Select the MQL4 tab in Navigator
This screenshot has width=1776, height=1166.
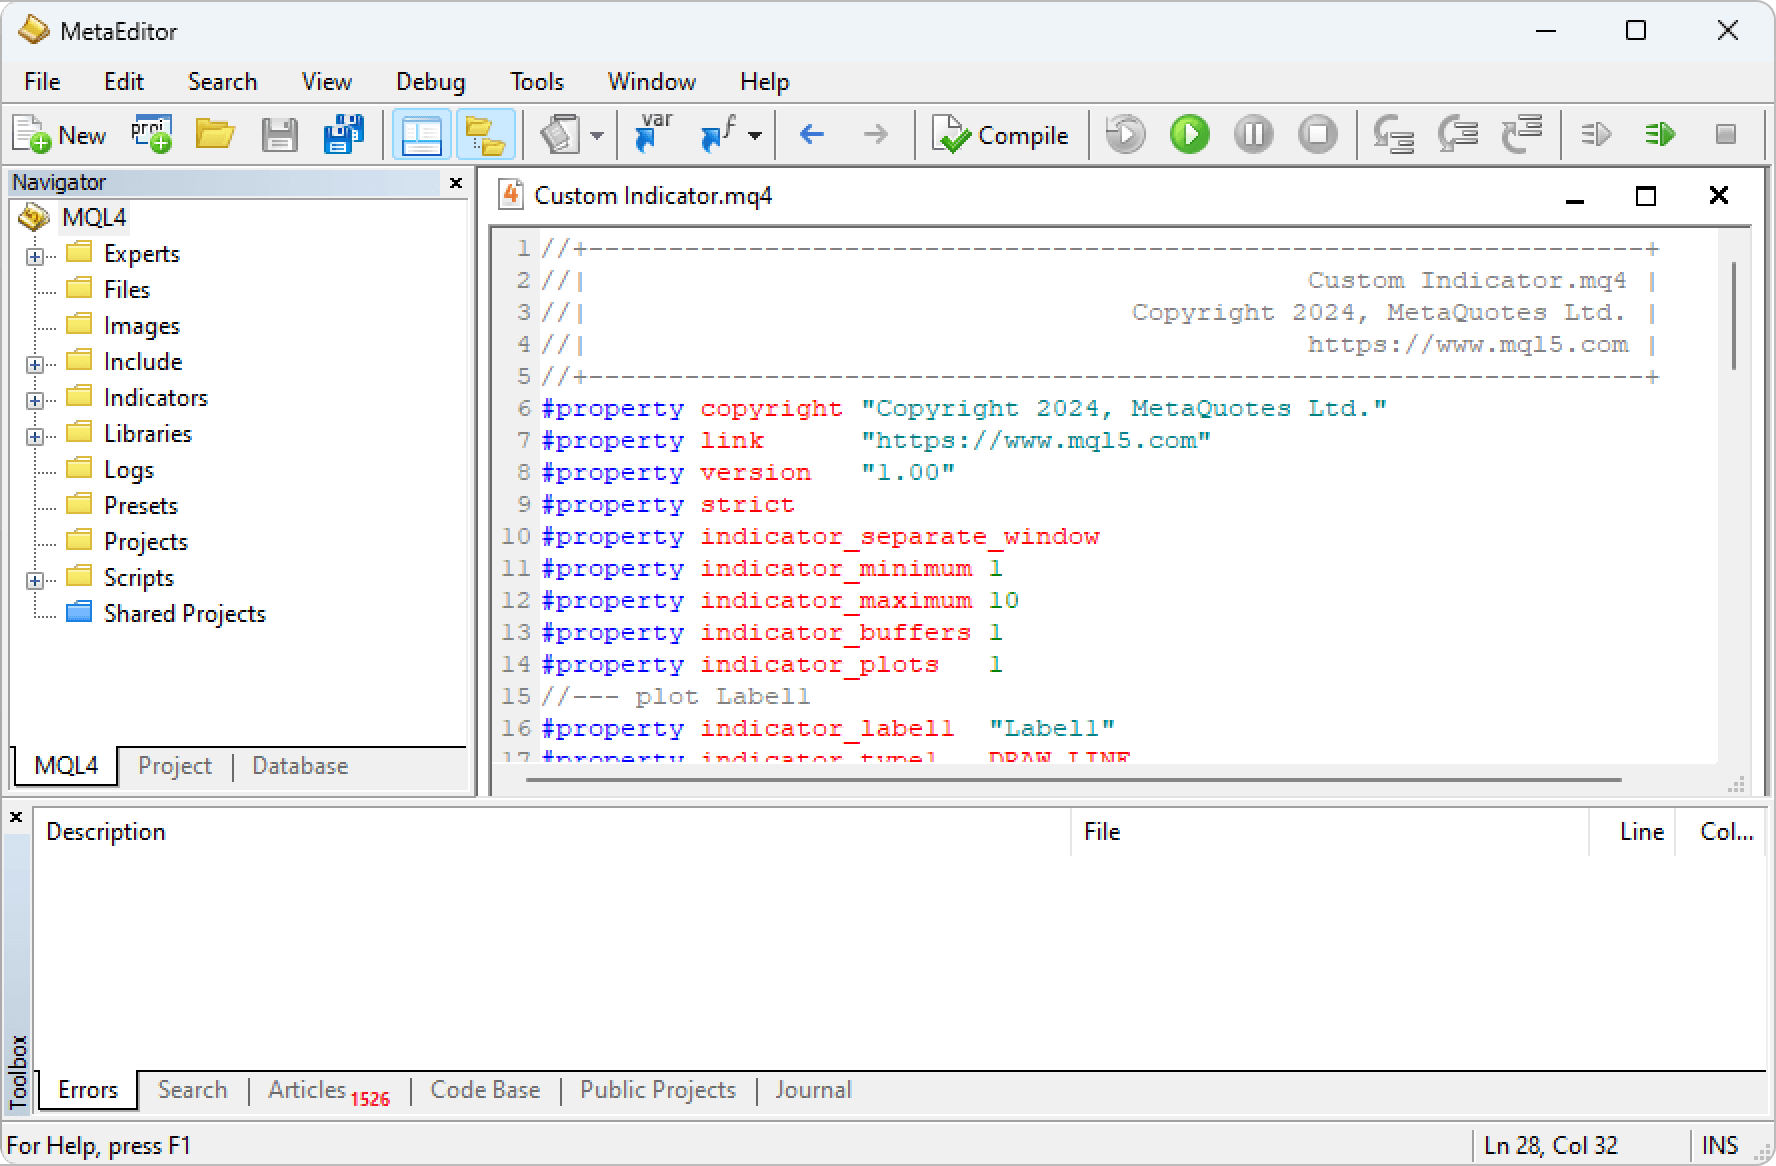coord(66,766)
